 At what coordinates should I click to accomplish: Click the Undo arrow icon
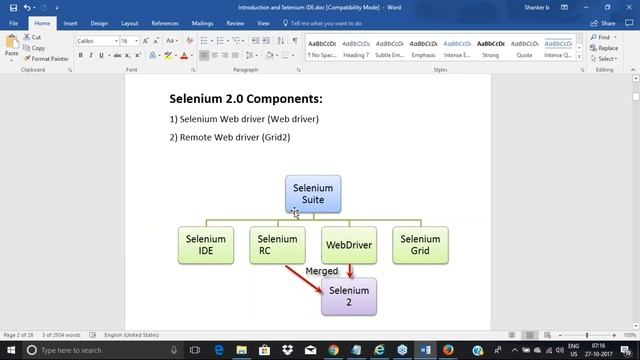pyautogui.click(x=27, y=7)
